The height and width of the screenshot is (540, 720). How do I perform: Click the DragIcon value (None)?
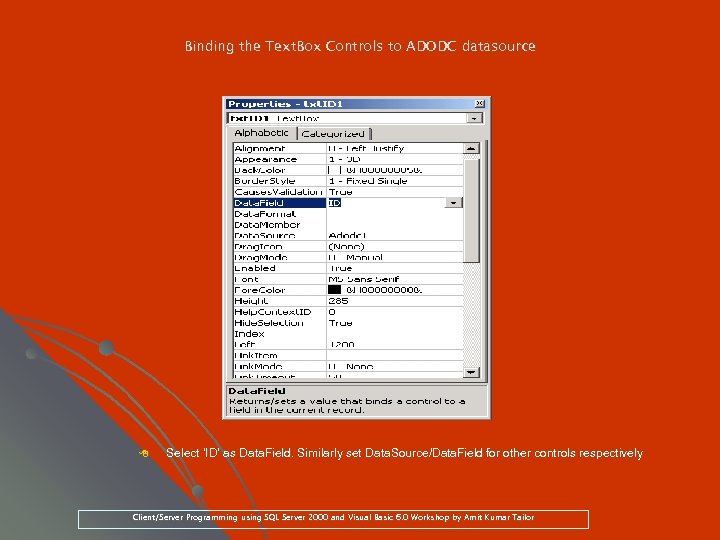346,247
